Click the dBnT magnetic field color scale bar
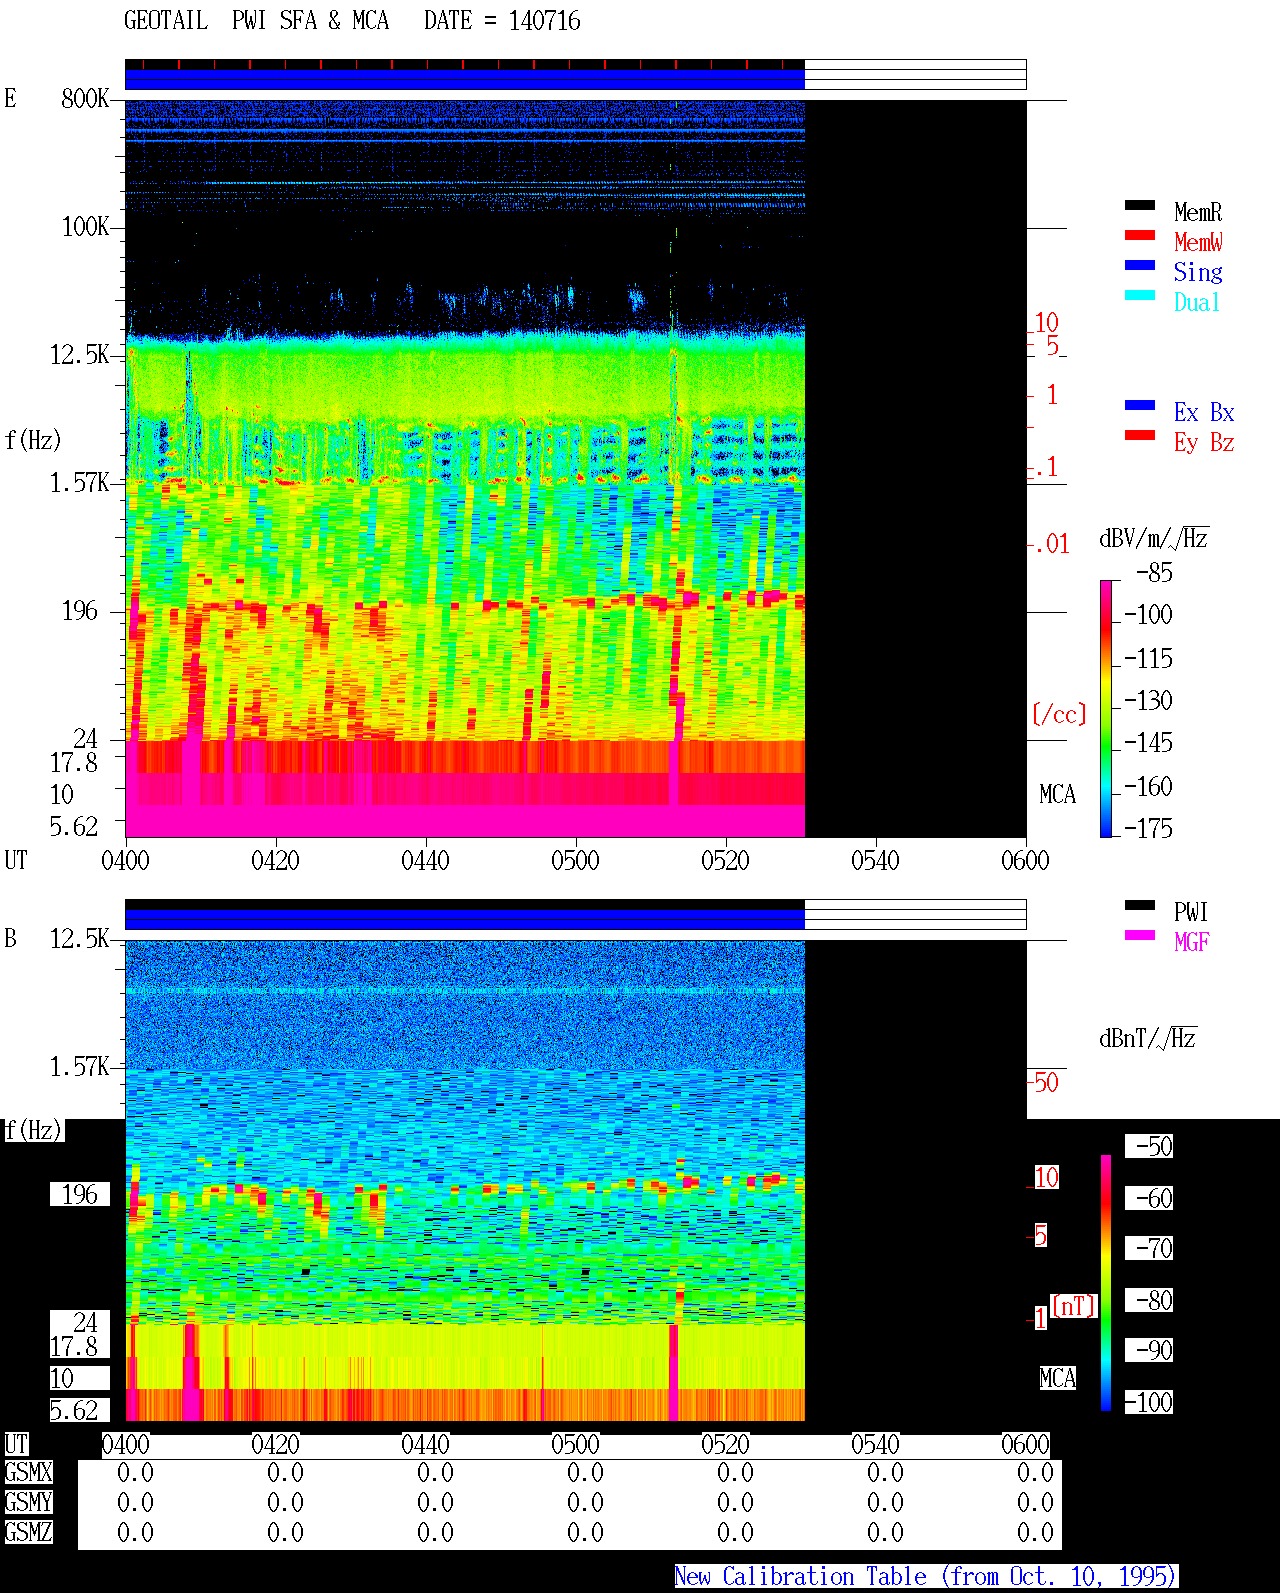 click(x=1106, y=1283)
